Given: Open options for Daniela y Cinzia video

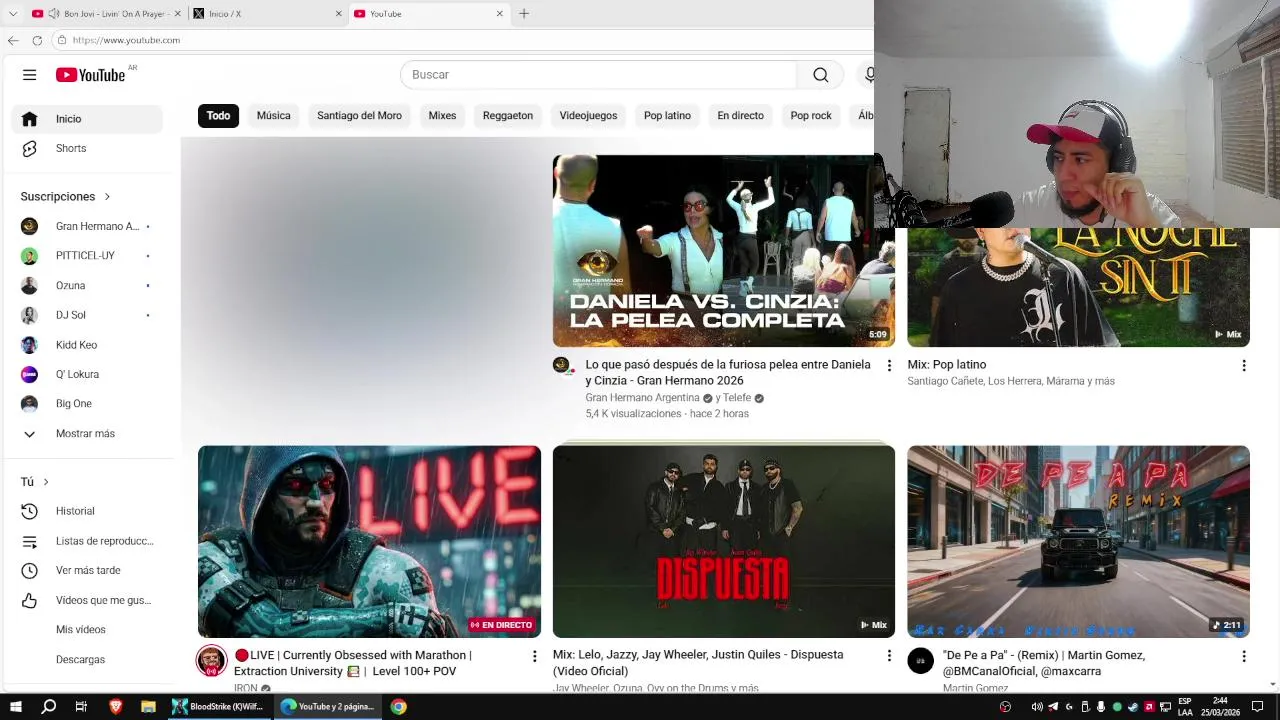Looking at the screenshot, I should coord(889,366).
